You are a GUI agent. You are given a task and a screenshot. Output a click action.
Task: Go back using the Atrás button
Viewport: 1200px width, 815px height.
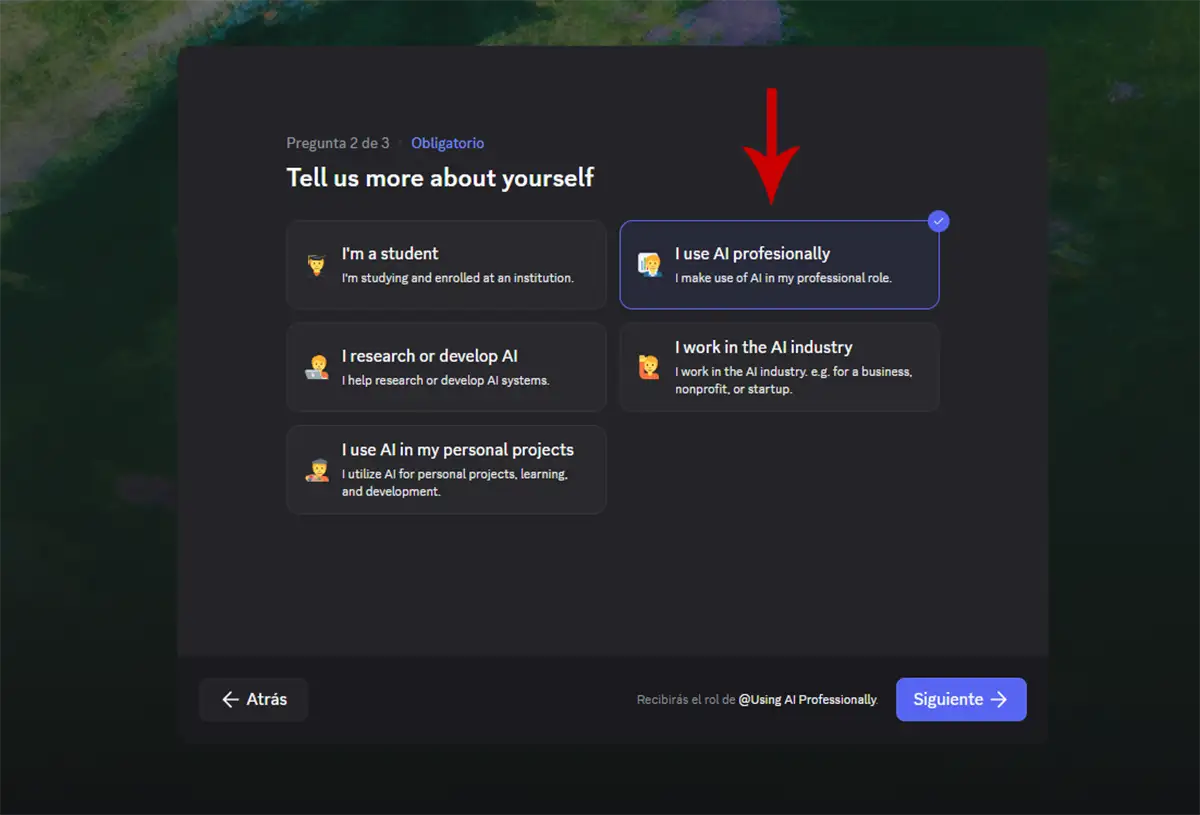pyautogui.click(x=254, y=700)
